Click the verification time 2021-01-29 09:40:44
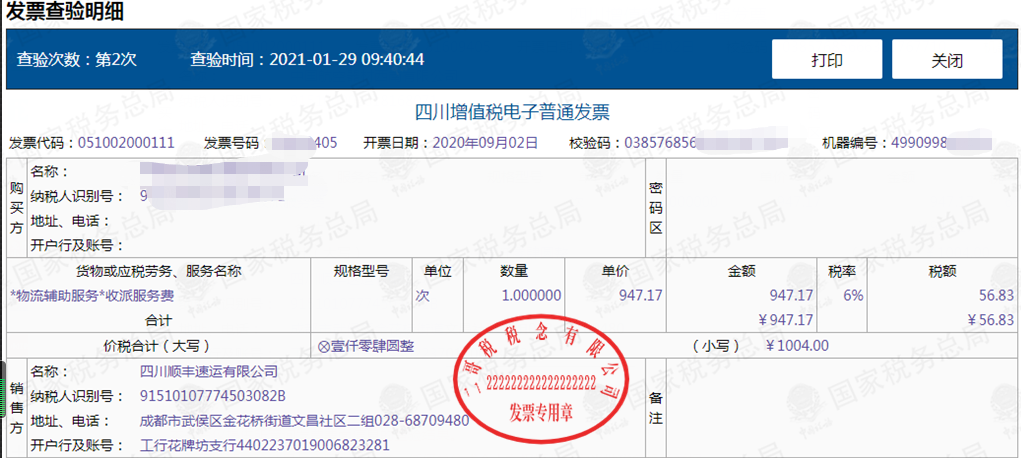 pyautogui.click(x=346, y=59)
